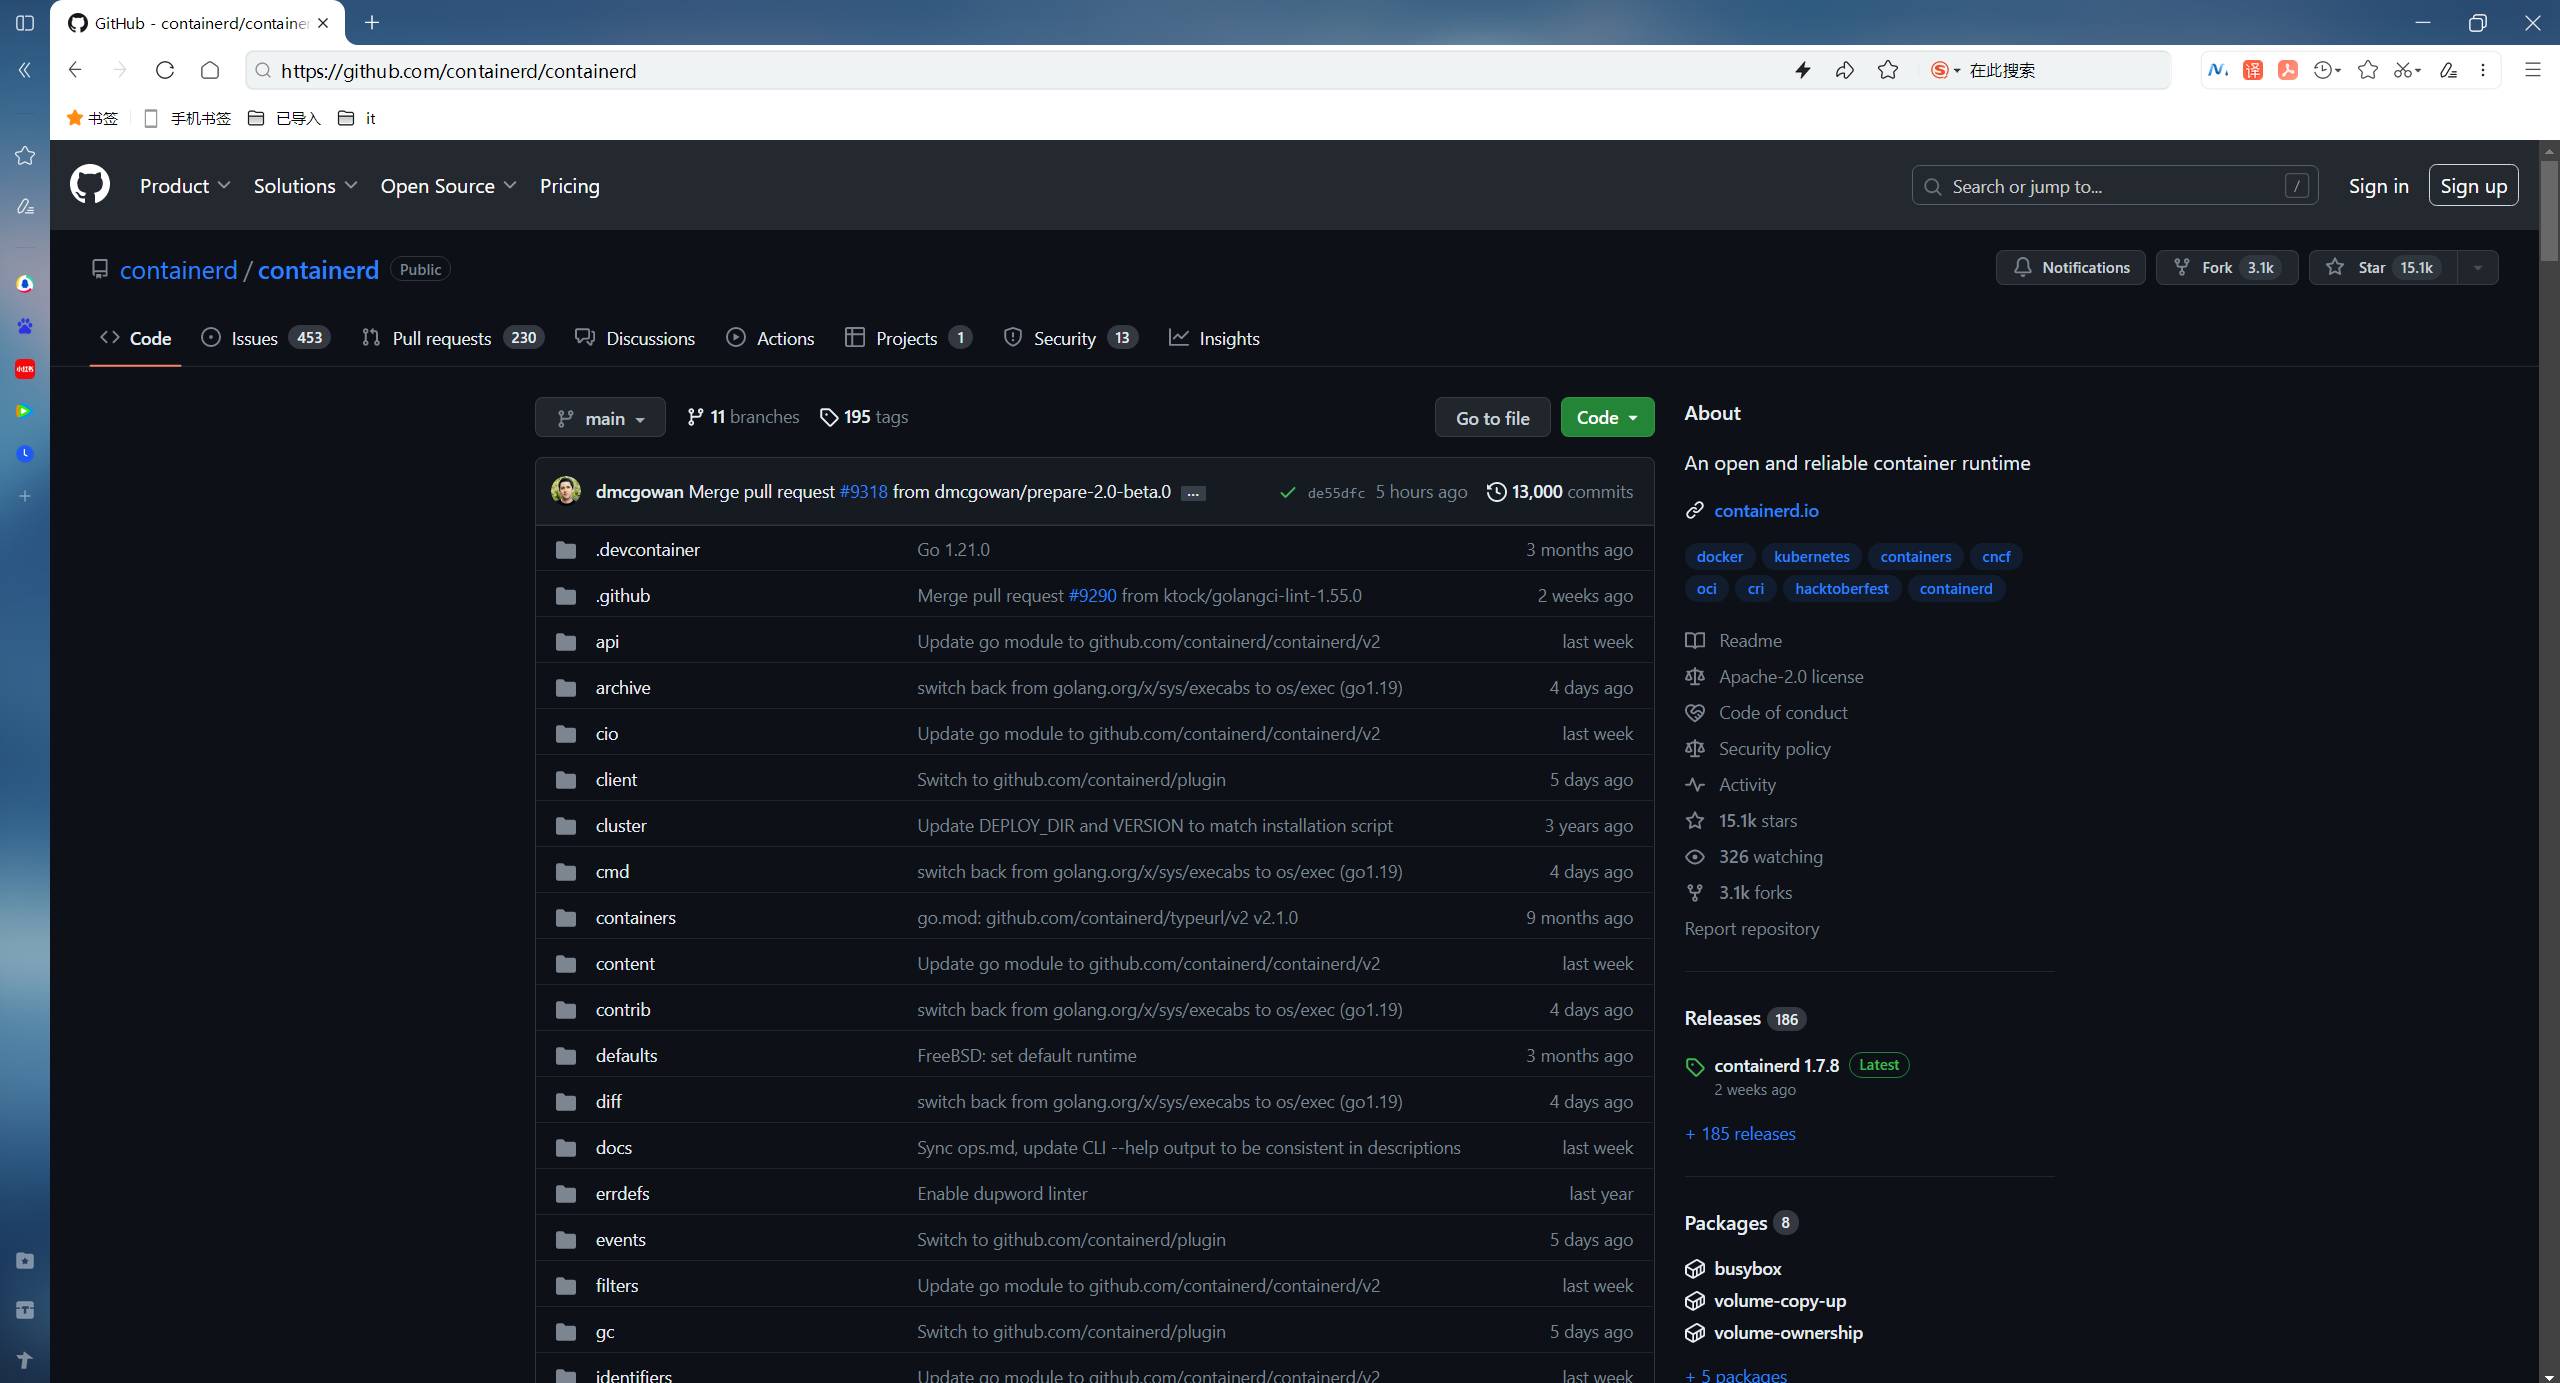Expand the commit message ellipsis button
Screen dimensions: 2560x1383
click(1193, 493)
